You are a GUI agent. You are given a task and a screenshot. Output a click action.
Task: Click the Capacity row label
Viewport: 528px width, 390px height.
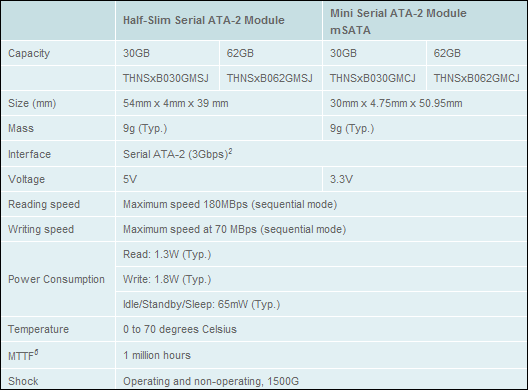(x=29, y=53)
